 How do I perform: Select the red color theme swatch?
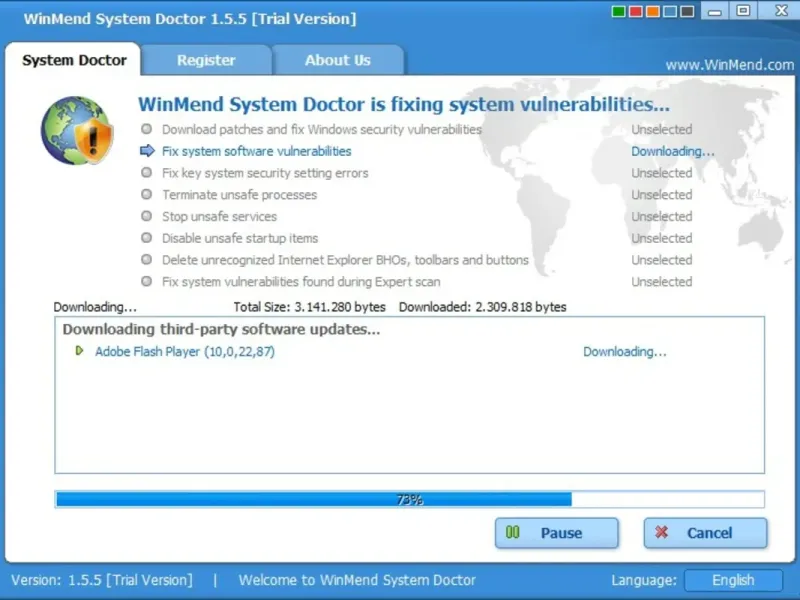pyautogui.click(x=636, y=11)
